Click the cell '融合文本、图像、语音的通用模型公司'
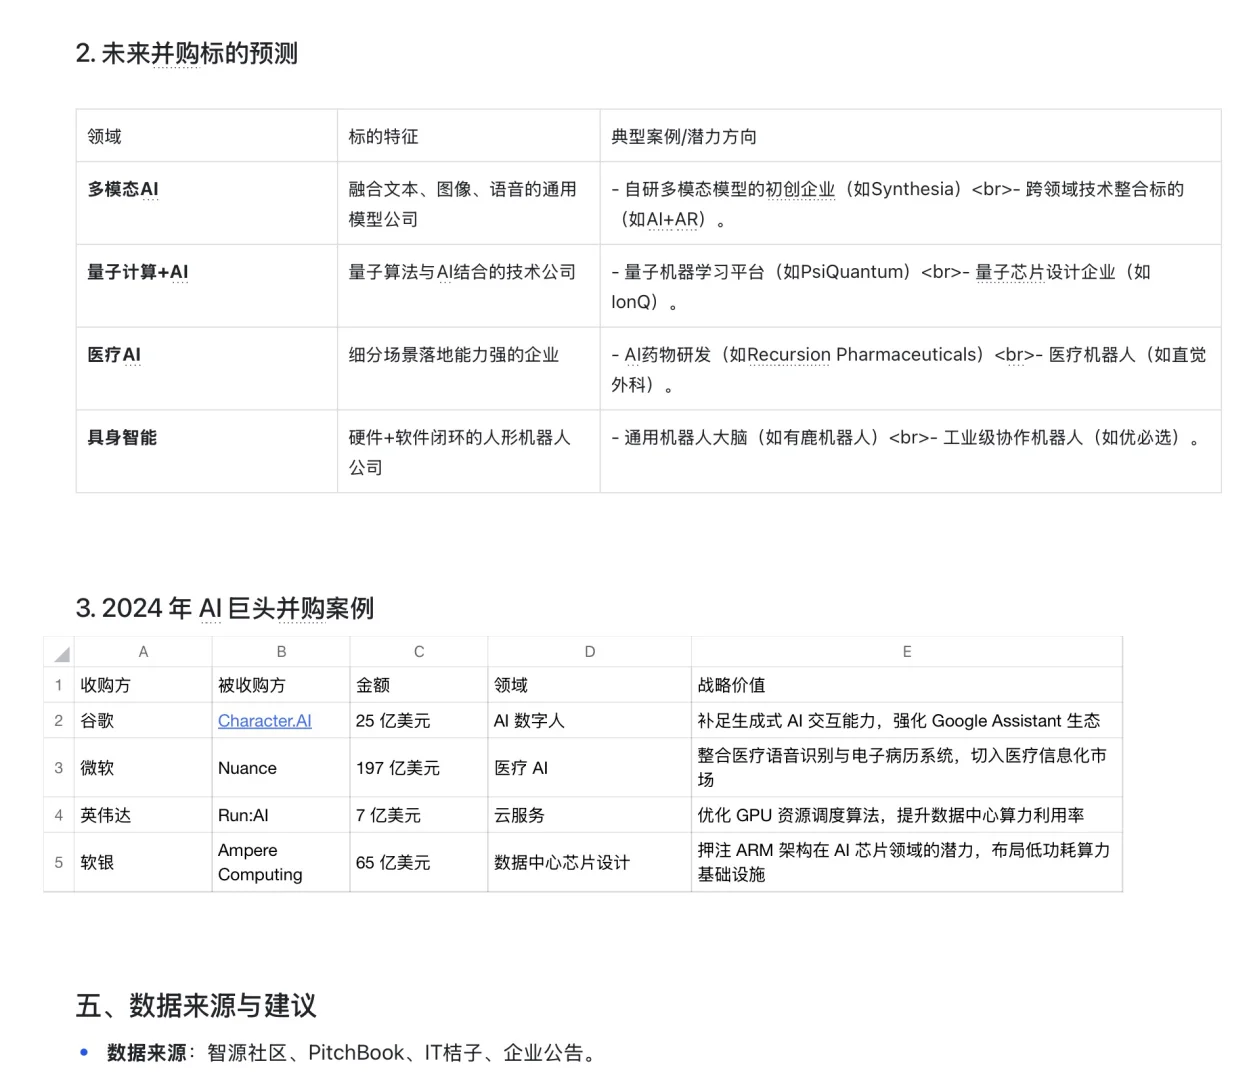The image size is (1249, 1080). [x=469, y=203]
